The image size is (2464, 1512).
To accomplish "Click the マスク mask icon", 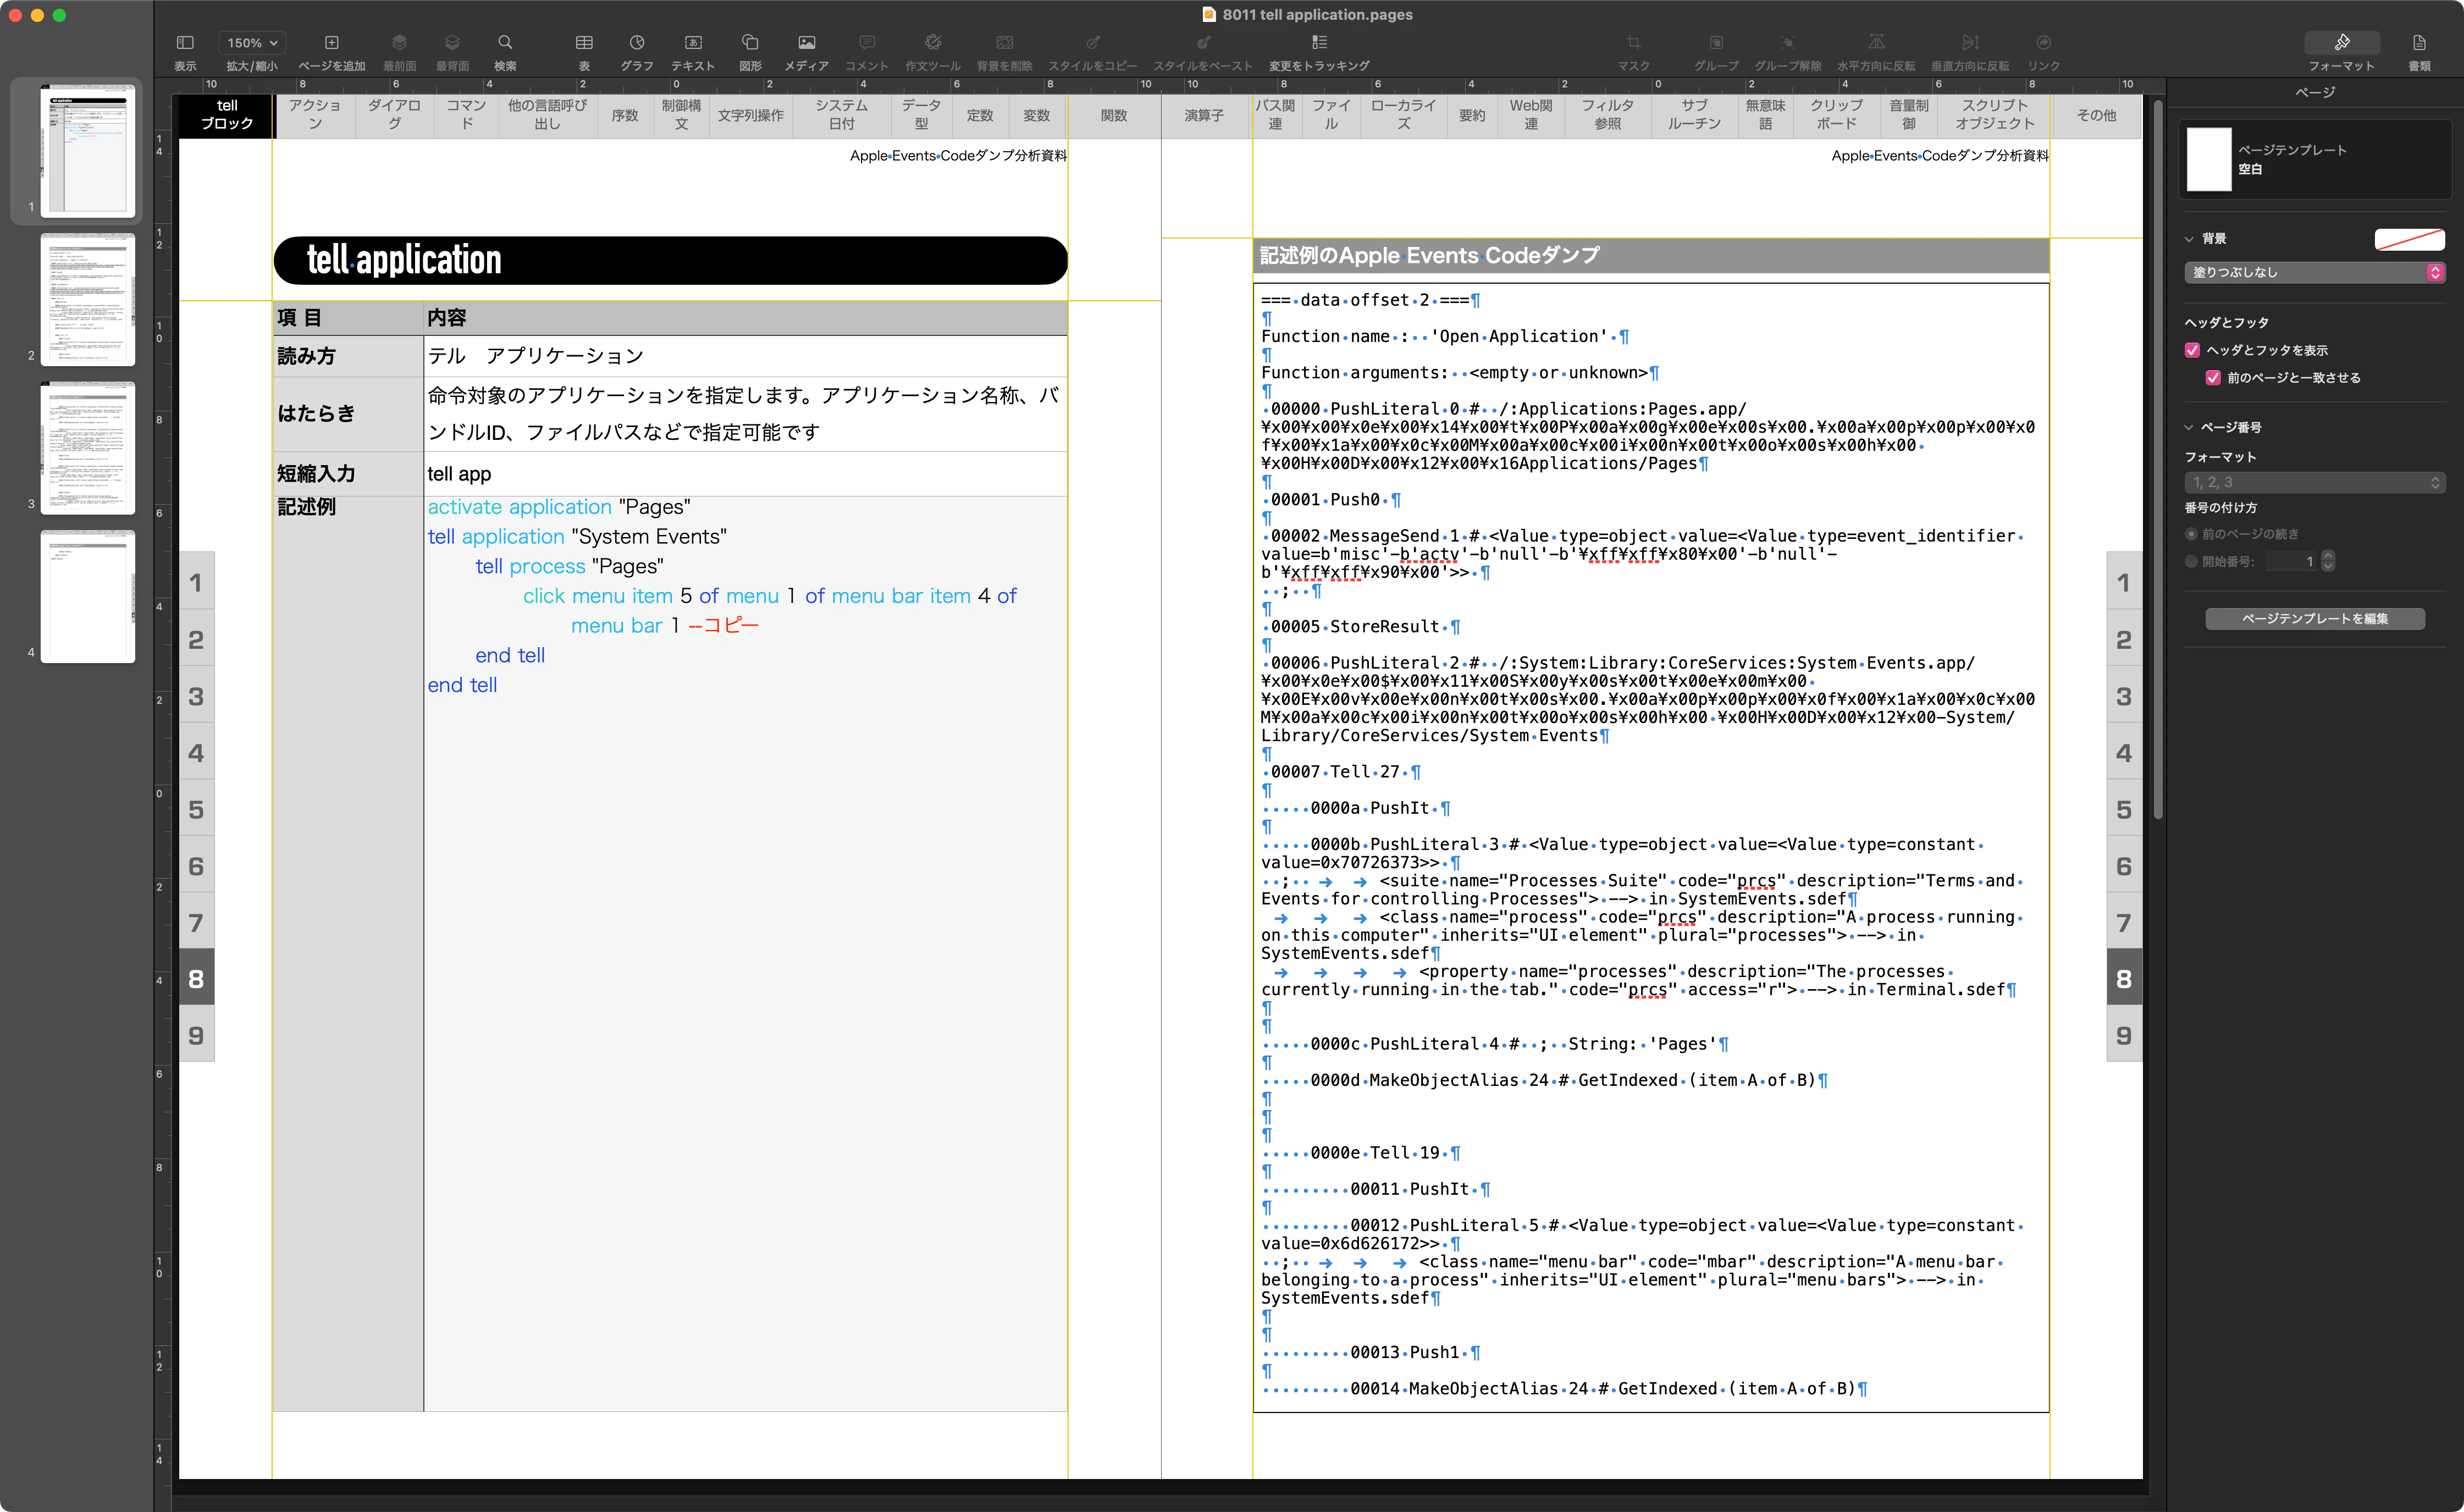I will point(1633,43).
